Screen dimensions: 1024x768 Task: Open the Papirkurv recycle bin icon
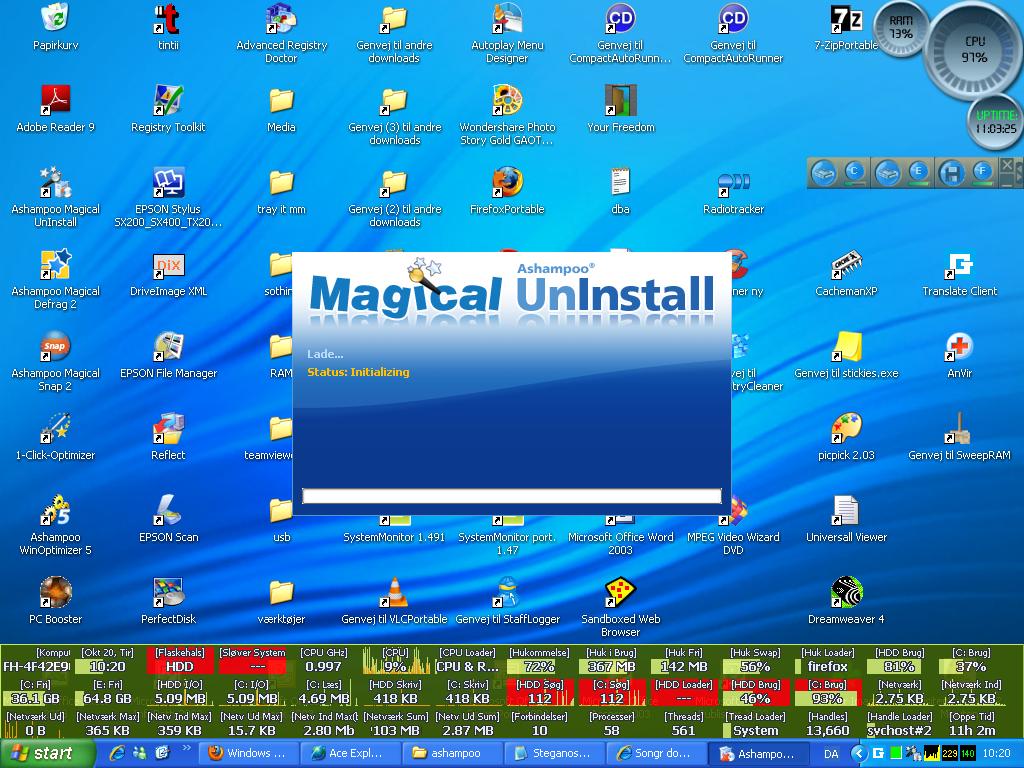(55, 19)
